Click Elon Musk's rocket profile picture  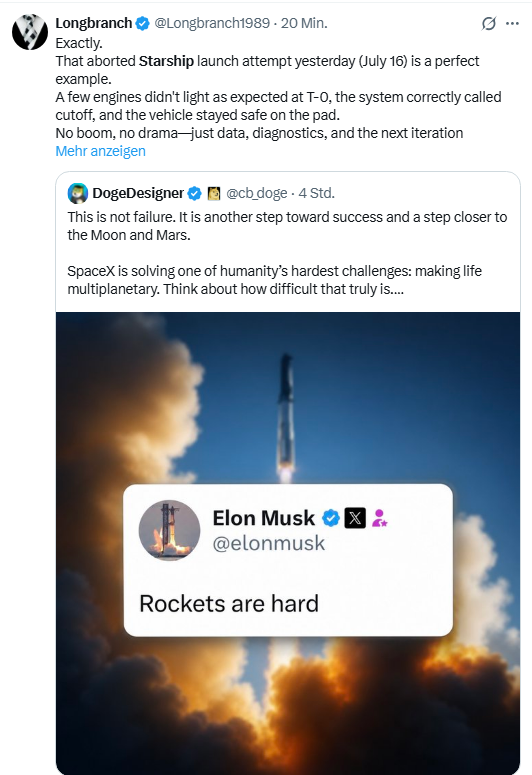coord(170,530)
